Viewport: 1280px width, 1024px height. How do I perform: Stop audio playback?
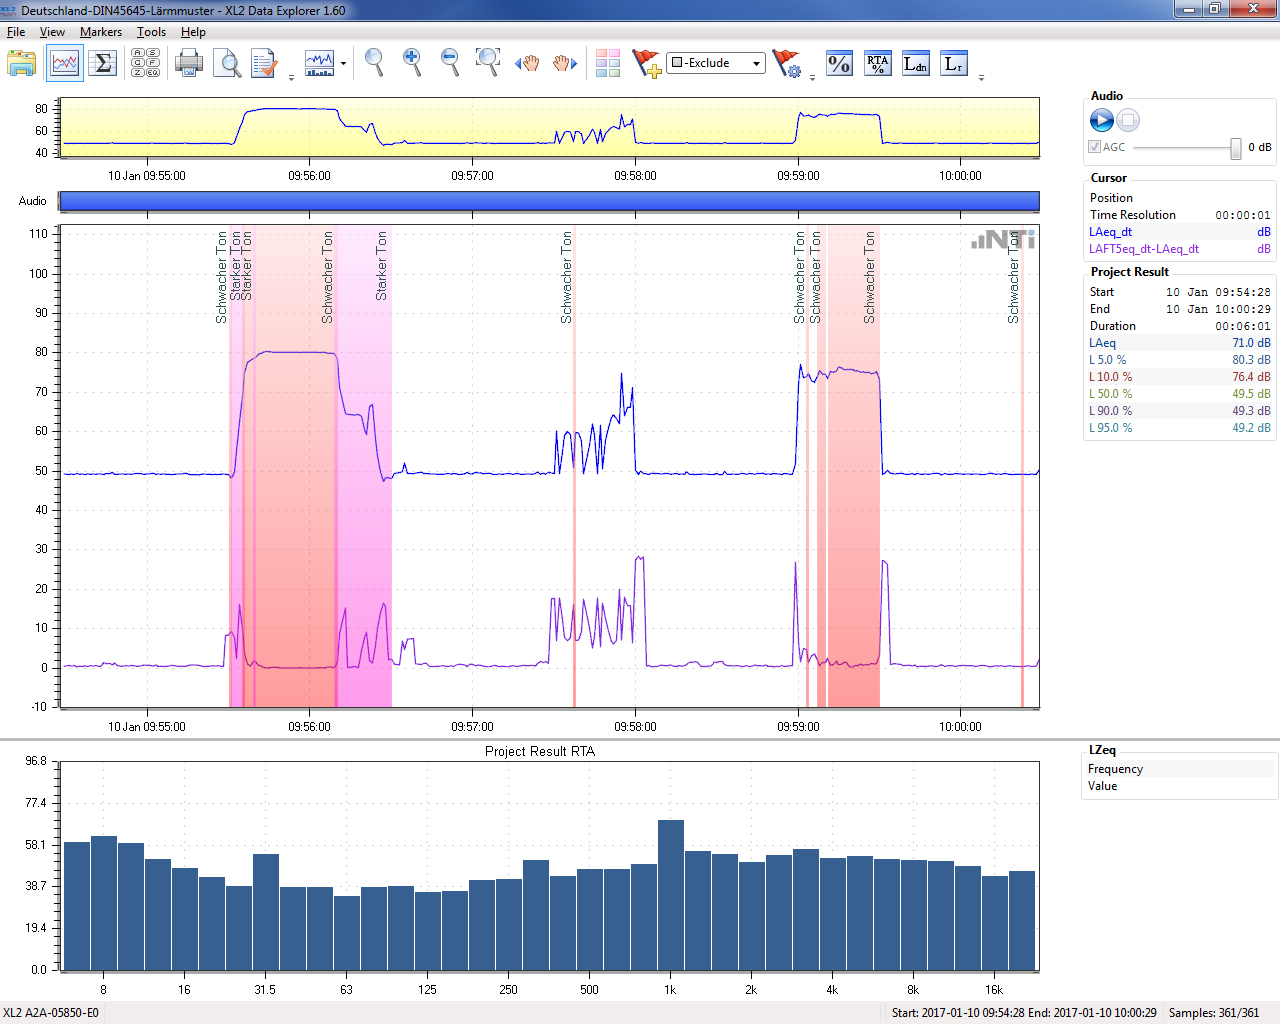point(1128,121)
